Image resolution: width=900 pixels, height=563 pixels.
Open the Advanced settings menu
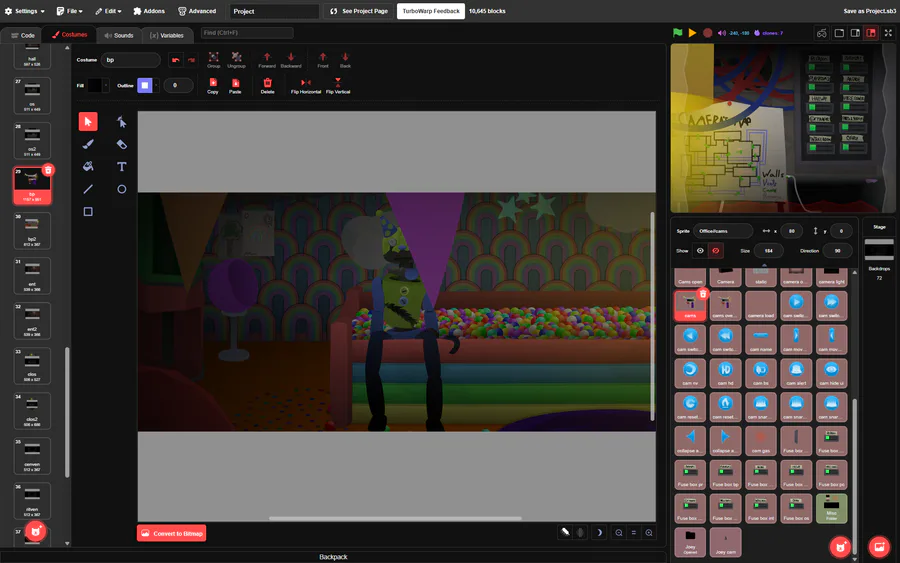[x=197, y=11]
